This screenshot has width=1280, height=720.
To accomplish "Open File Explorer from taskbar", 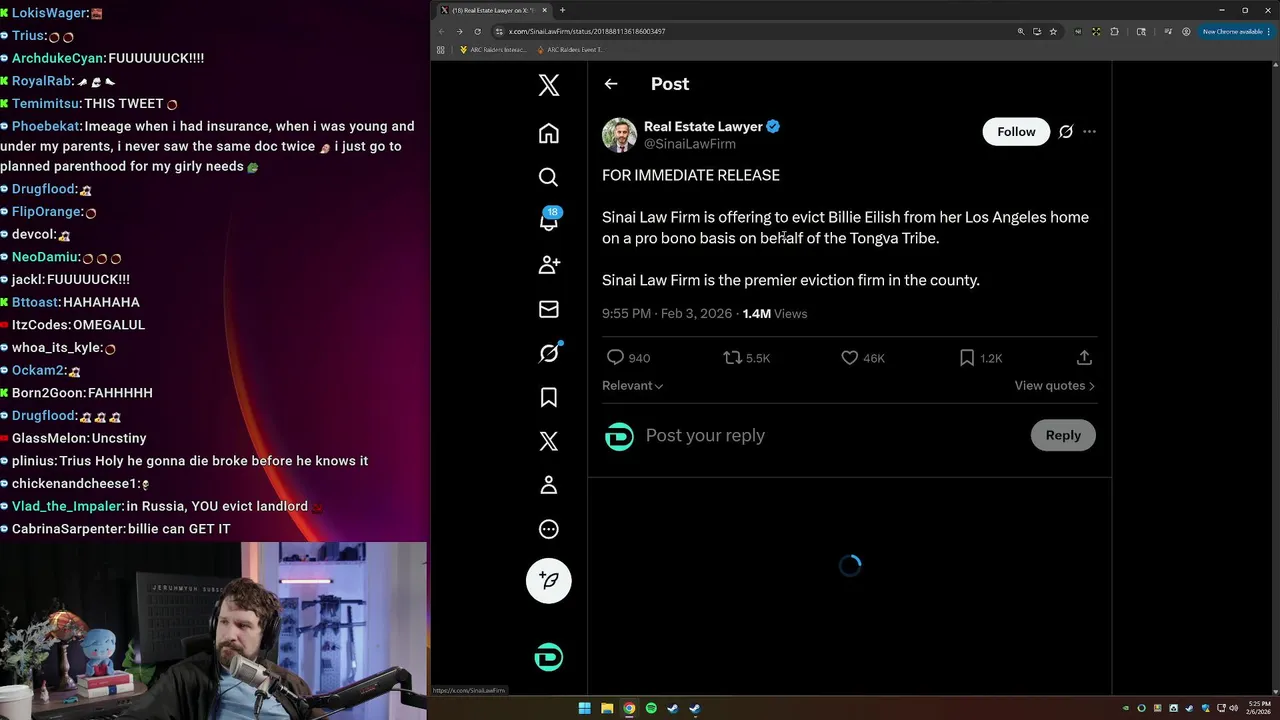I will 607,709.
